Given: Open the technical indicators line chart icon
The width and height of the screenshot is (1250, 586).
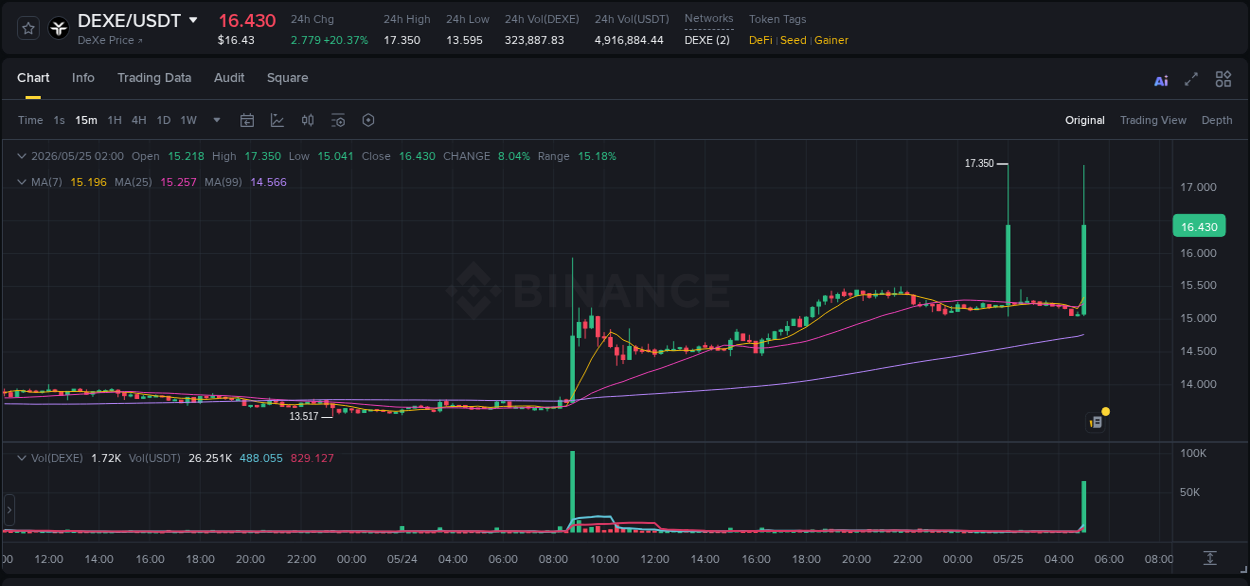Looking at the screenshot, I should [x=277, y=120].
